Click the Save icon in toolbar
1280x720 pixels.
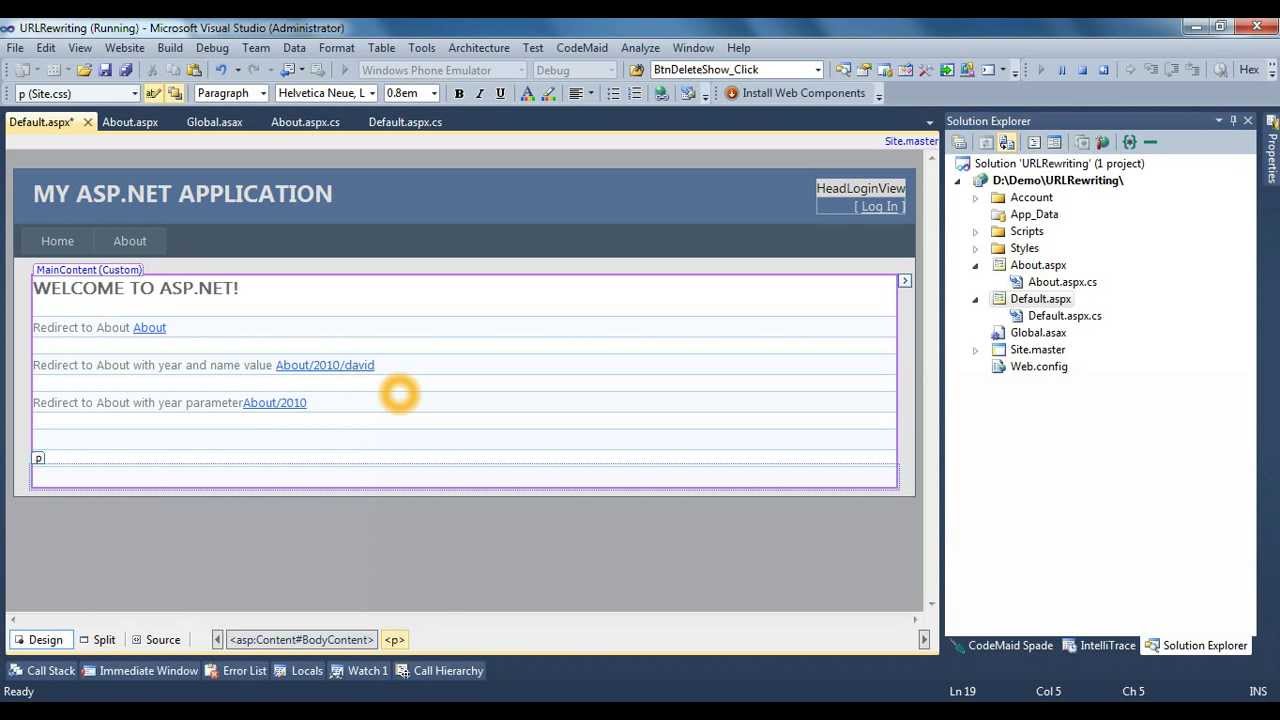pos(105,70)
